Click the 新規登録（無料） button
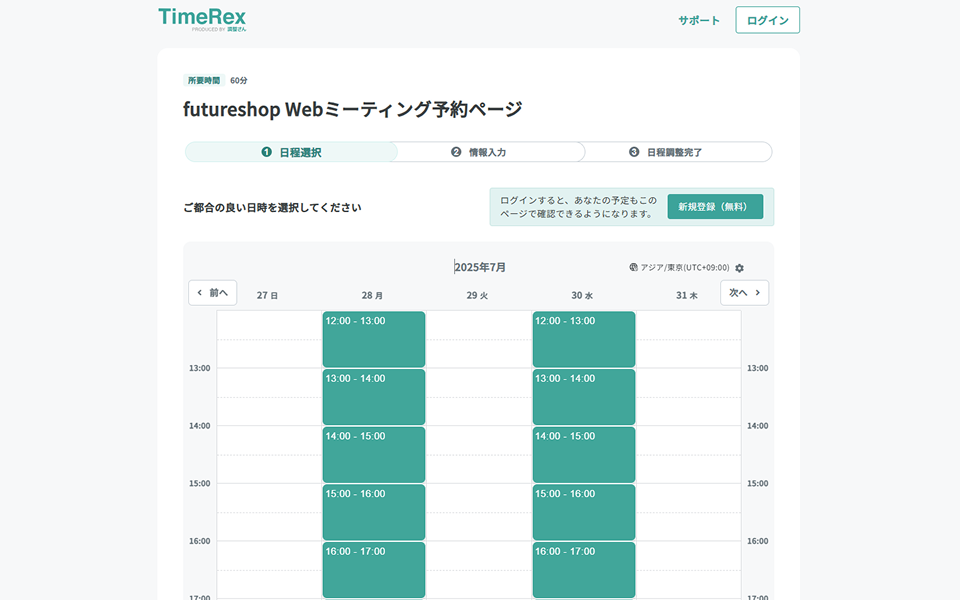Viewport: 960px width, 600px height. point(714,207)
